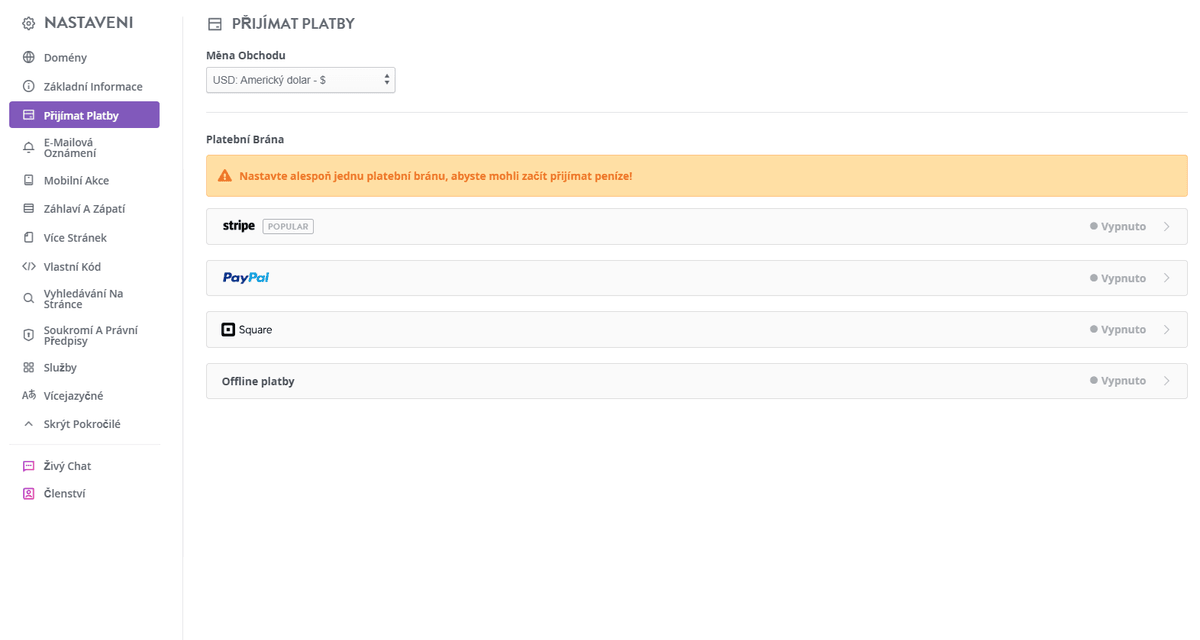This screenshot has height=640, width=1200.
Task: Click the Stripe Vypnuto status
Action: pyautogui.click(x=1118, y=226)
